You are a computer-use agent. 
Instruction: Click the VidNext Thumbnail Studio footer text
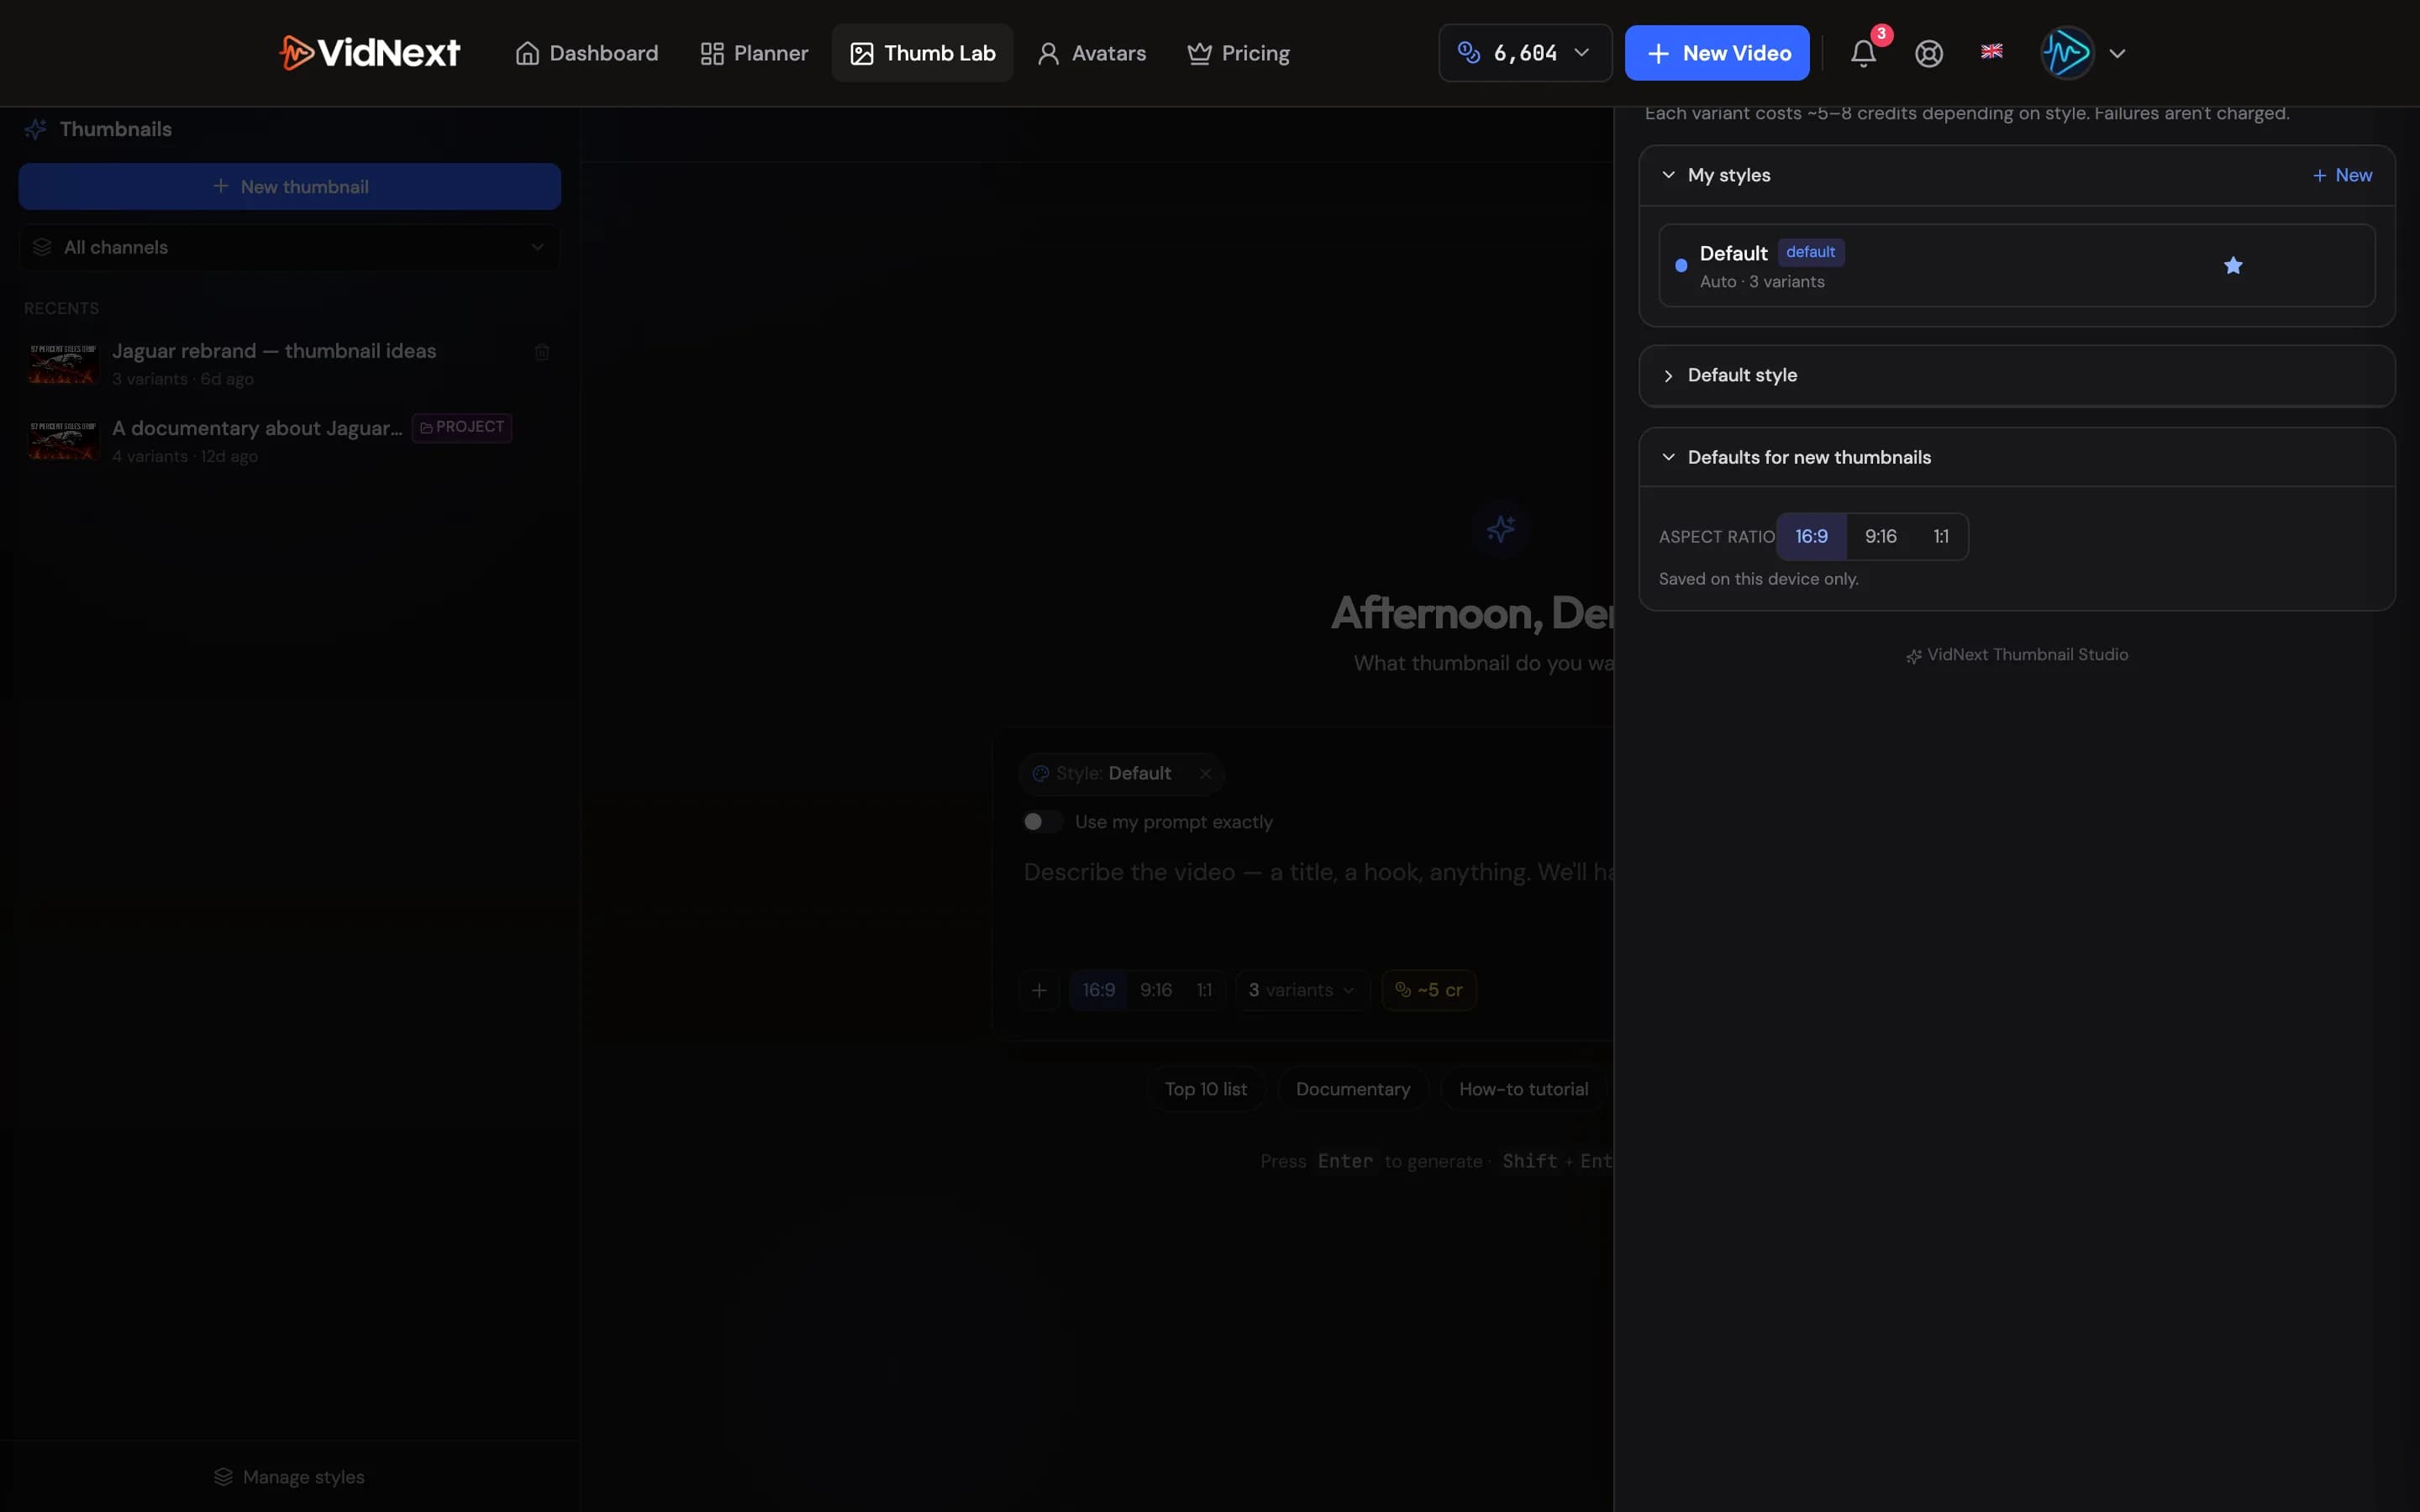[x=2027, y=655]
